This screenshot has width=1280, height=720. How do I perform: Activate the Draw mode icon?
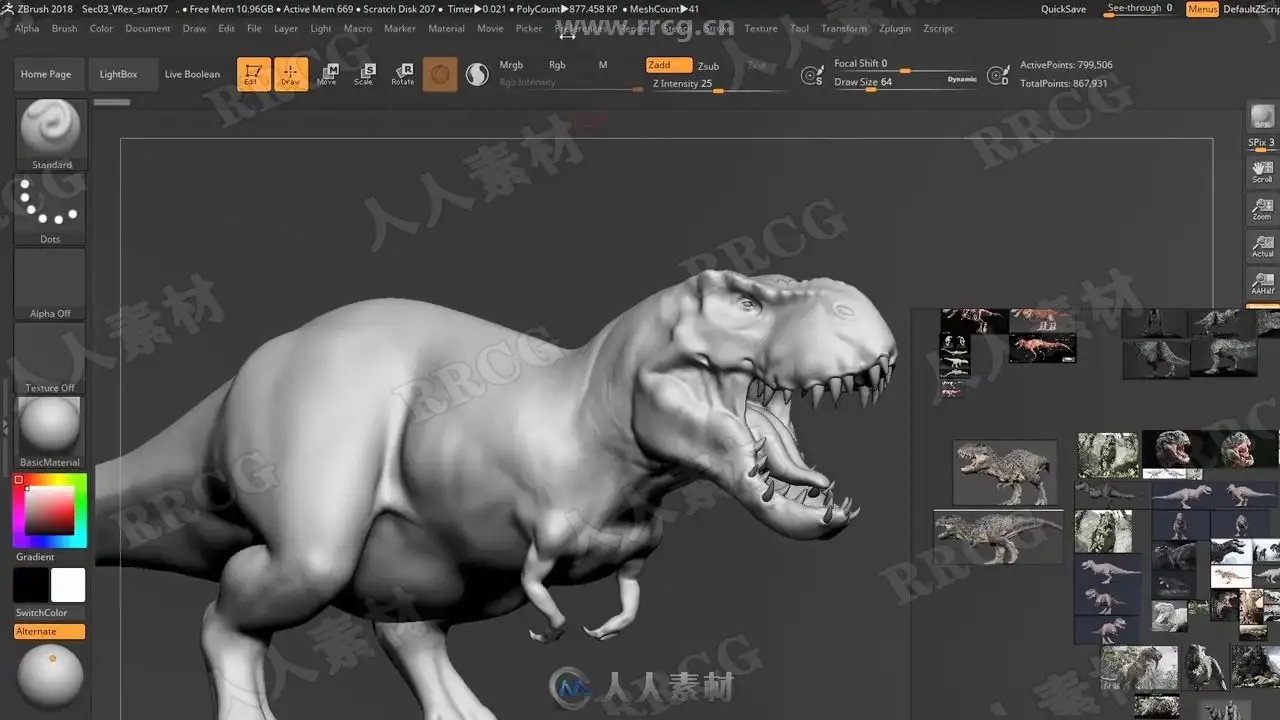[290, 74]
